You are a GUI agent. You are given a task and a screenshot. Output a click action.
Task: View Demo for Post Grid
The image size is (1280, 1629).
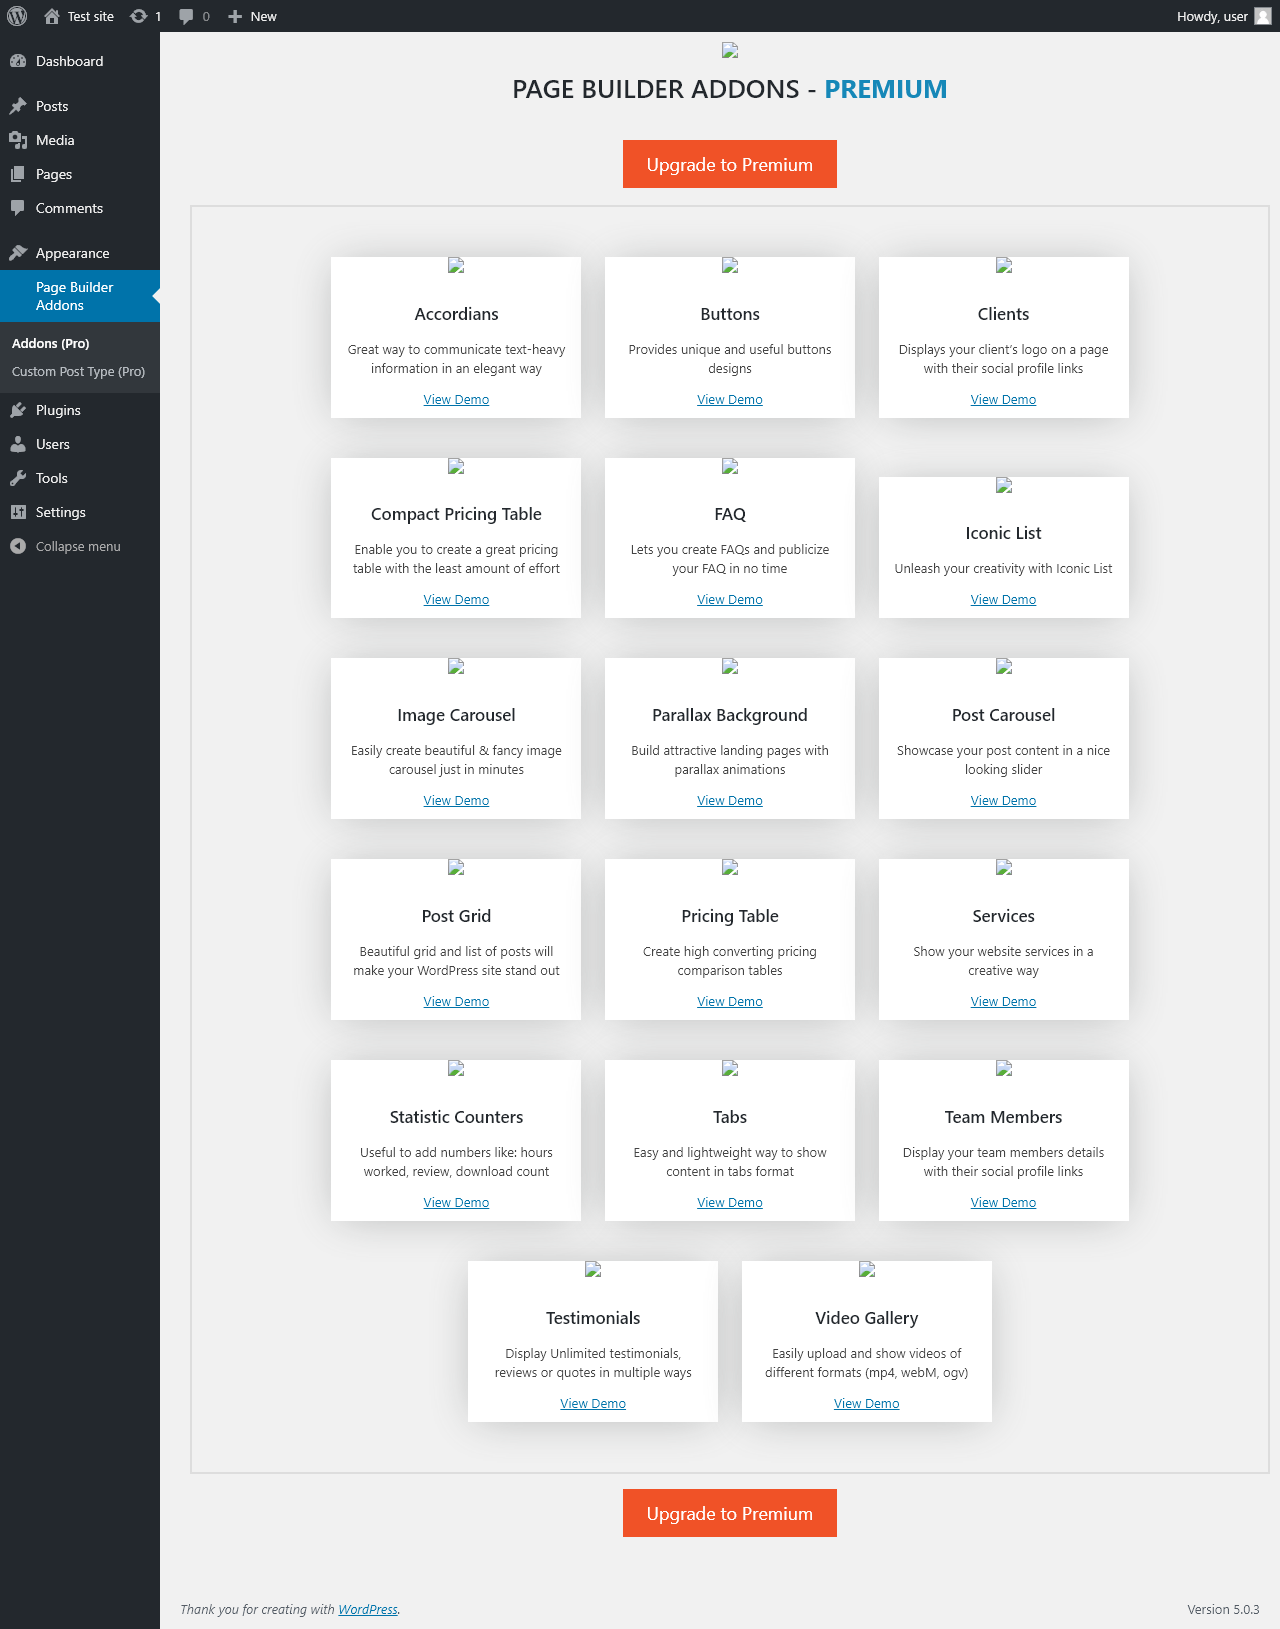coord(456,1001)
